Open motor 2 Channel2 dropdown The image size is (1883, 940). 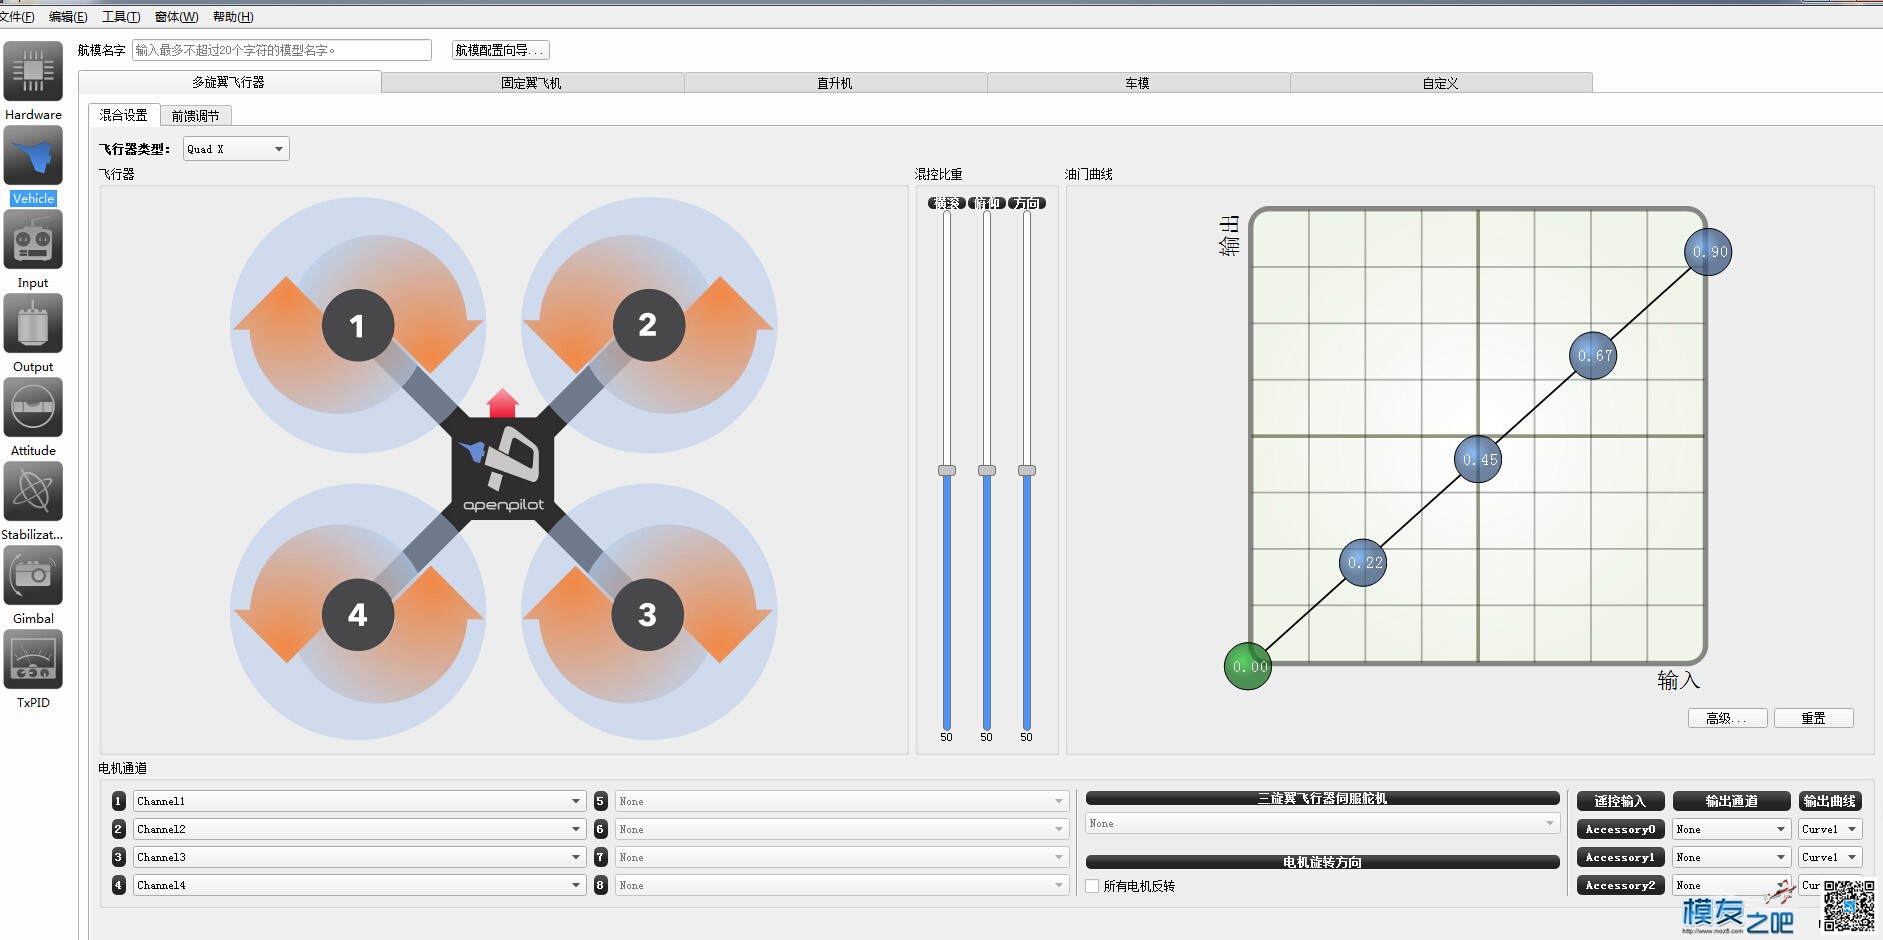pyautogui.click(x=359, y=829)
